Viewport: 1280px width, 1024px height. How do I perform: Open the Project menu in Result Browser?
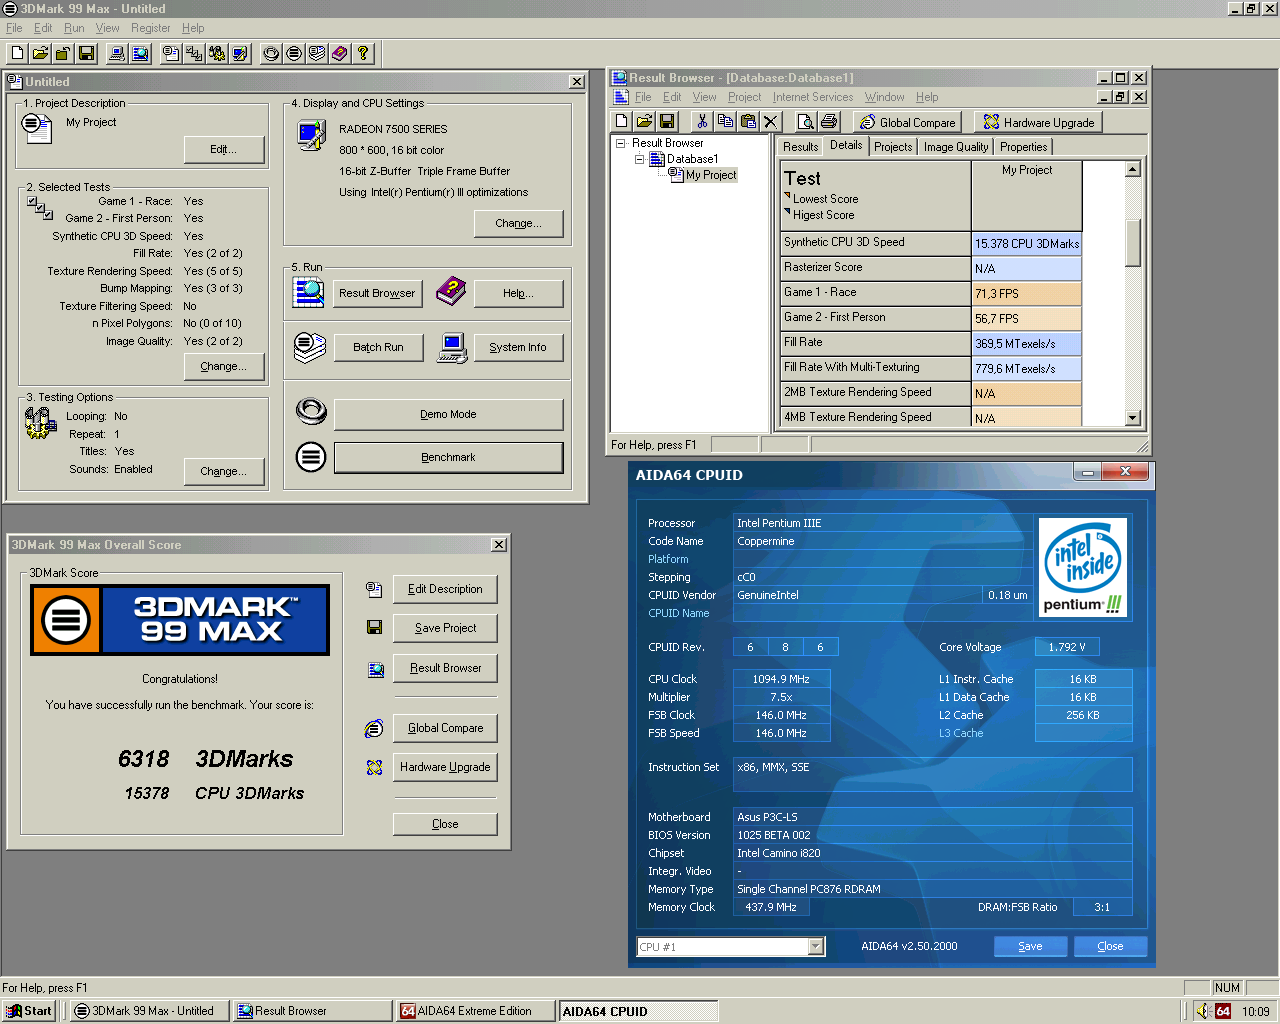(744, 97)
